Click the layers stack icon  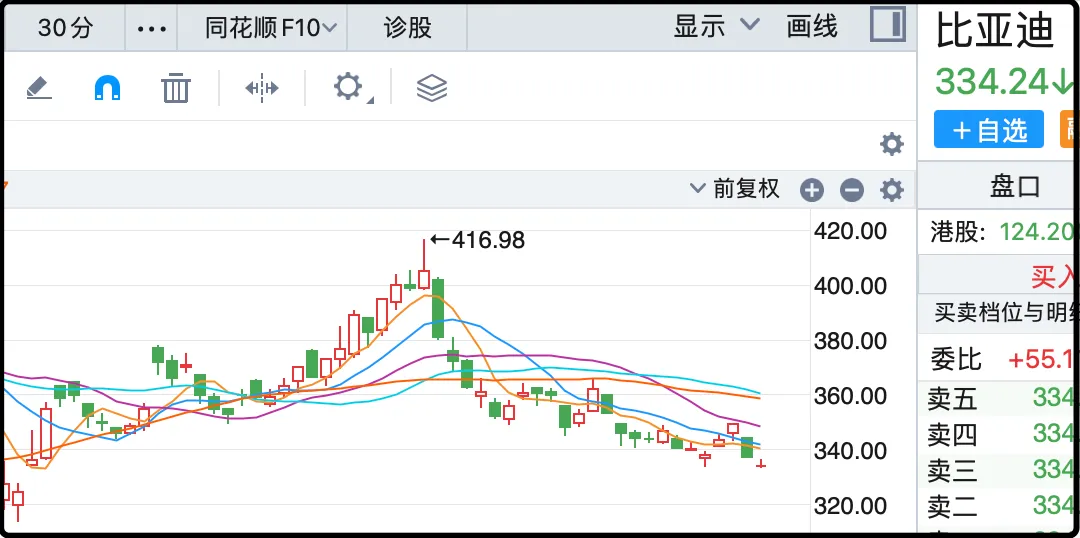tap(431, 88)
